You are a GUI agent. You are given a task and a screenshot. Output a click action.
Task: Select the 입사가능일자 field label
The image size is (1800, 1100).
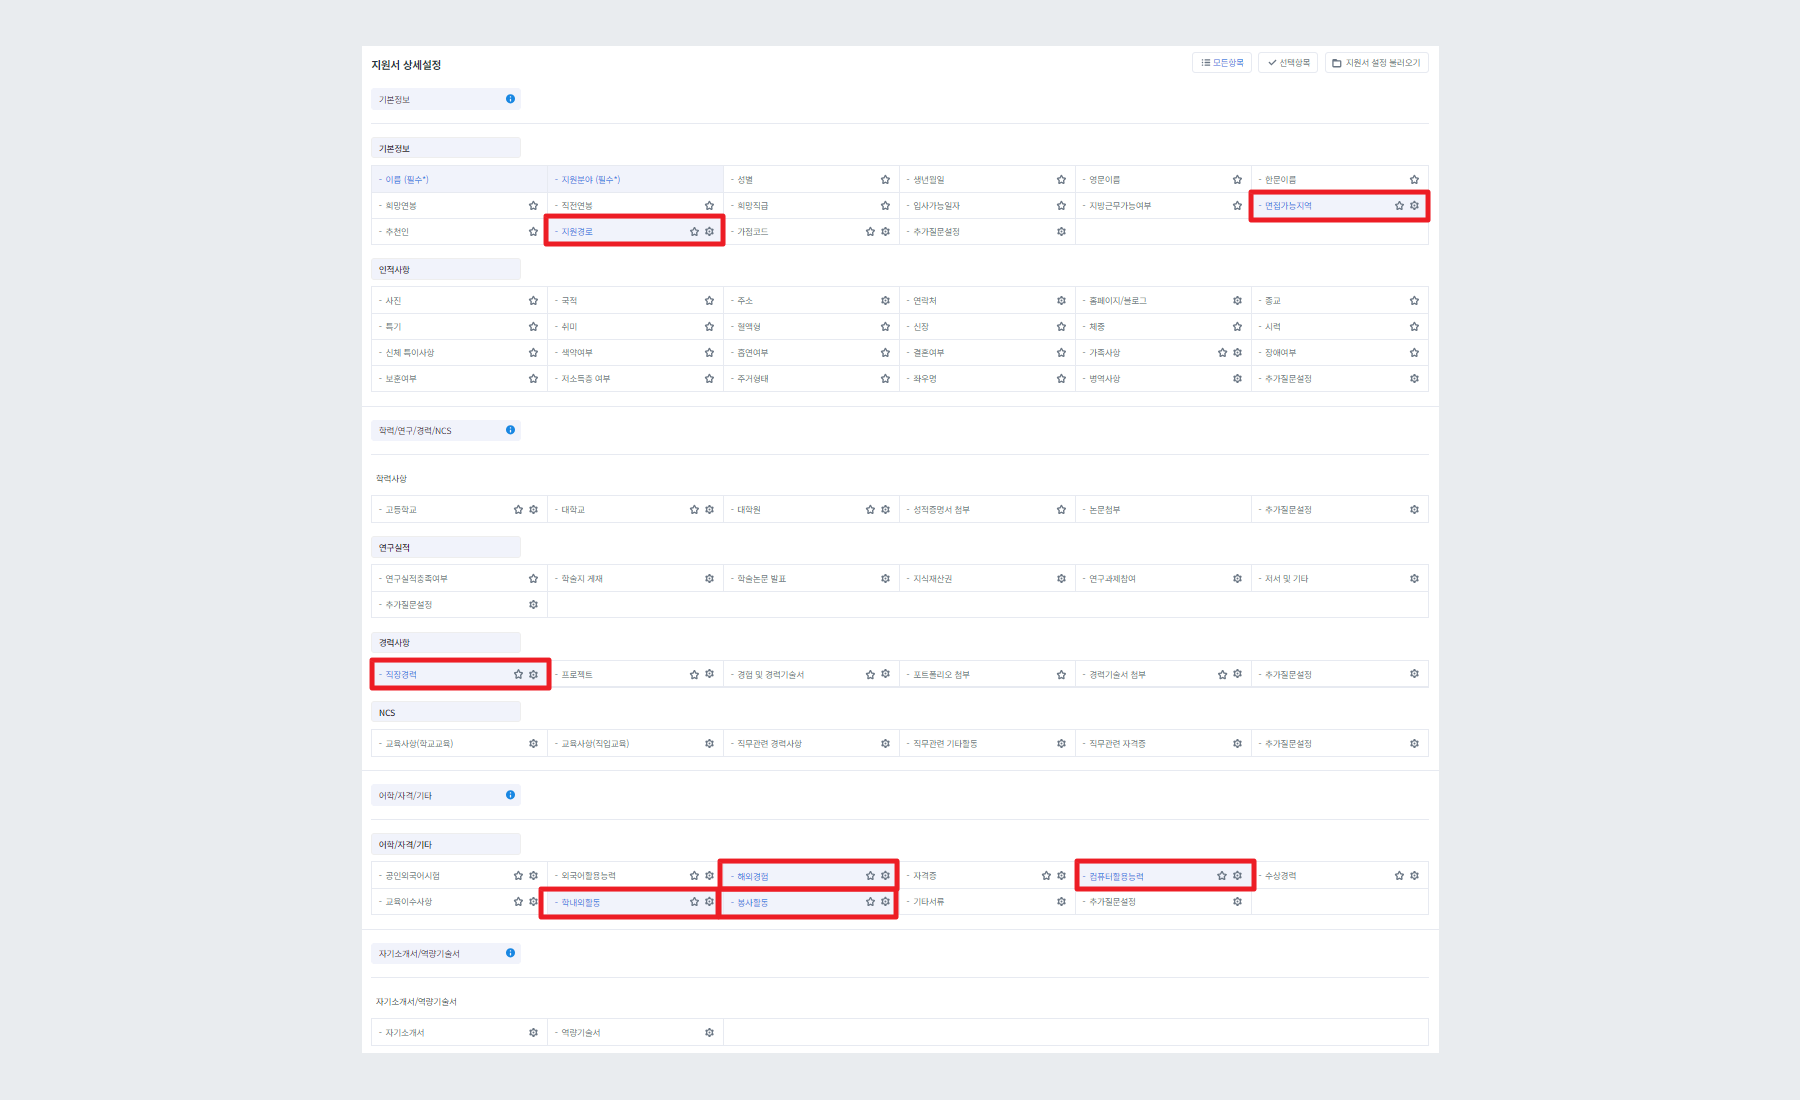(936, 206)
